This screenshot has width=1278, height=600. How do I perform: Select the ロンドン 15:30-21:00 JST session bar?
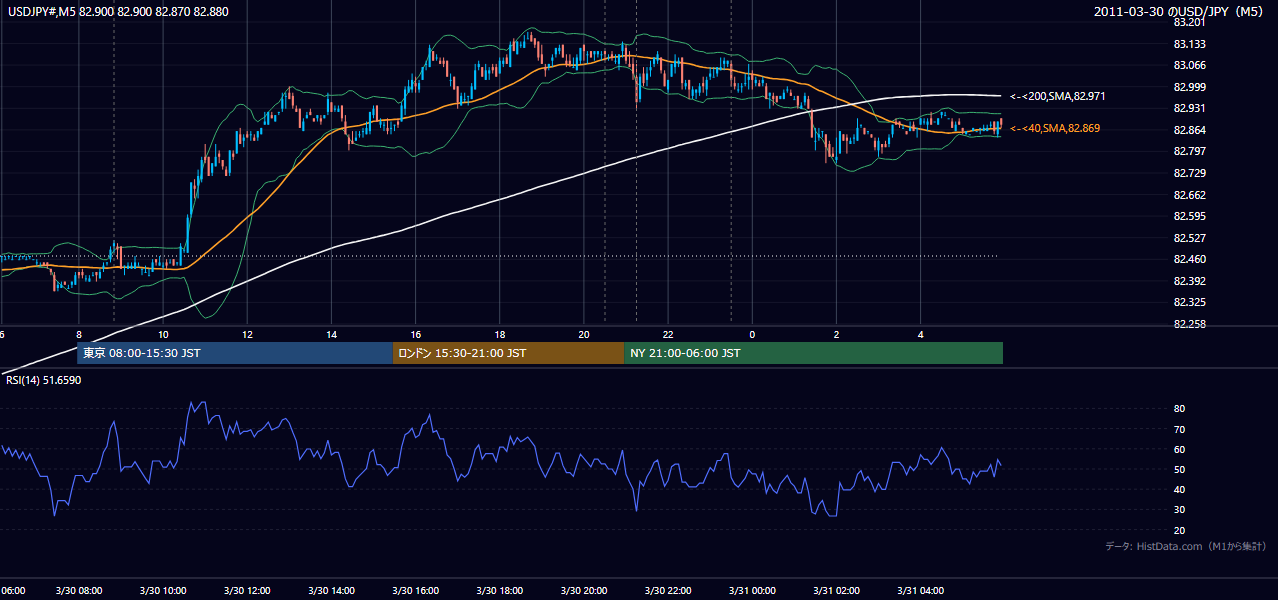pos(508,353)
